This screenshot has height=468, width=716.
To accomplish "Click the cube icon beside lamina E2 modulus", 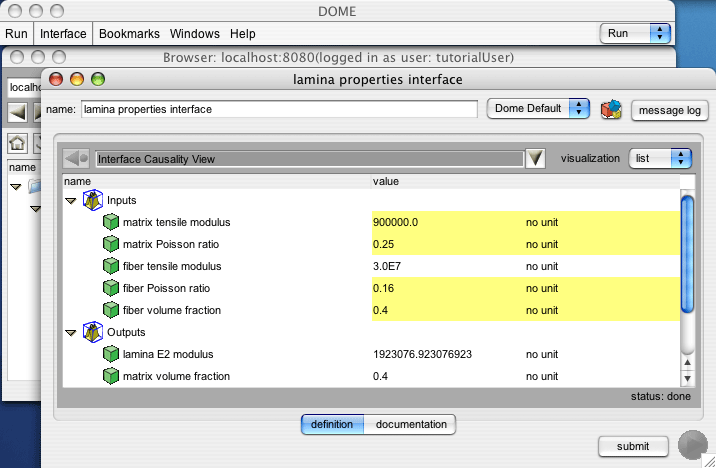I will [x=111, y=354].
